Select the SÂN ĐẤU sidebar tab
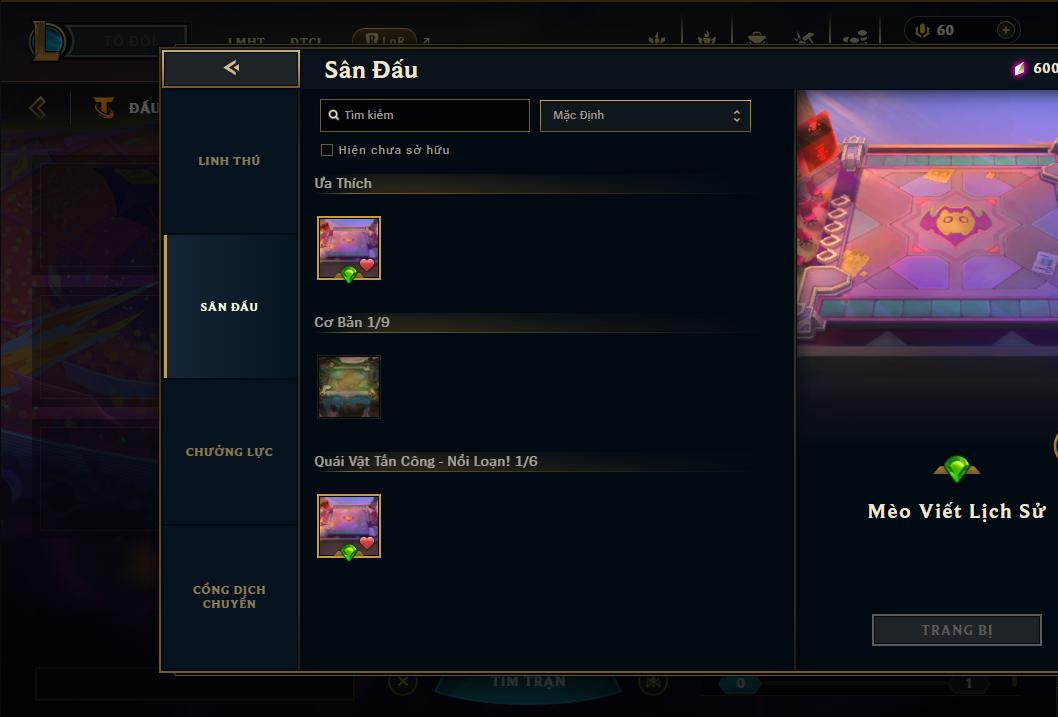 click(x=229, y=307)
